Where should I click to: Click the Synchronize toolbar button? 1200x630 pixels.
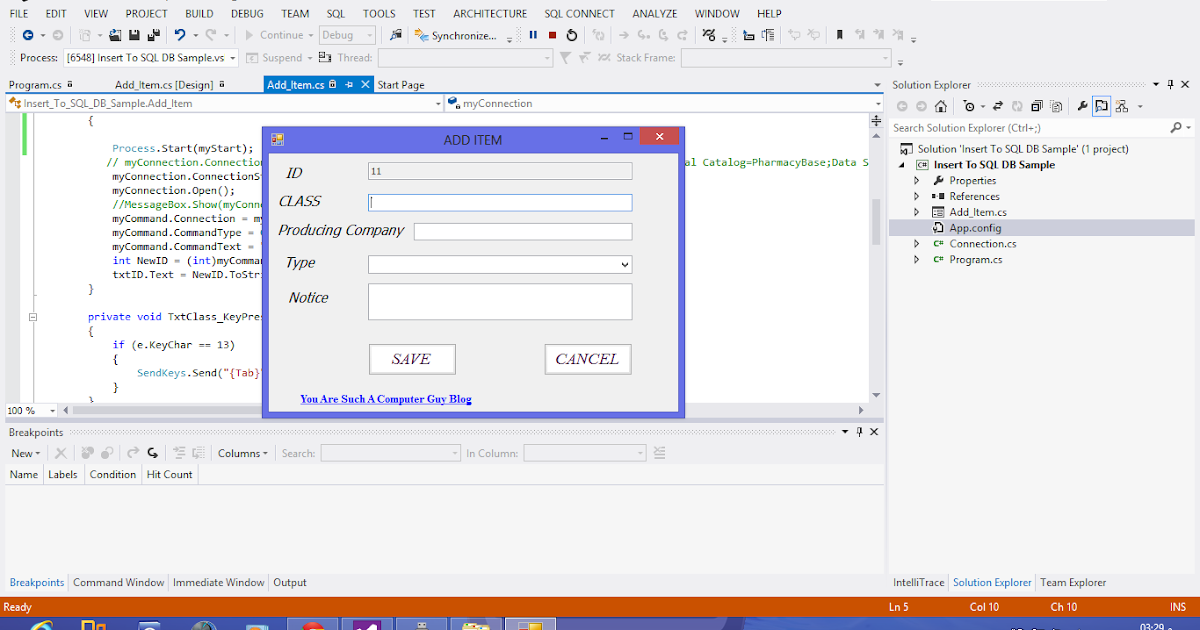tap(456, 35)
